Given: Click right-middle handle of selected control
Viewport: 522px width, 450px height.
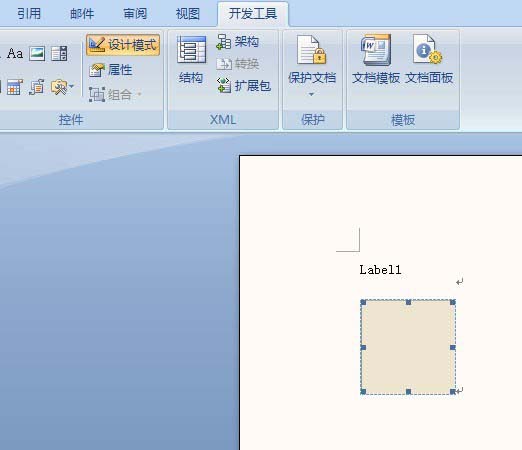Looking at the screenshot, I should point(453,347).
